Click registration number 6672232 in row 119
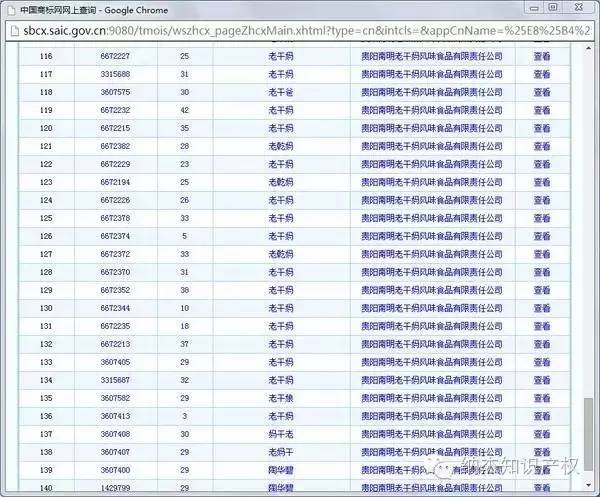 pyautogui.click(x=115, y=110)
